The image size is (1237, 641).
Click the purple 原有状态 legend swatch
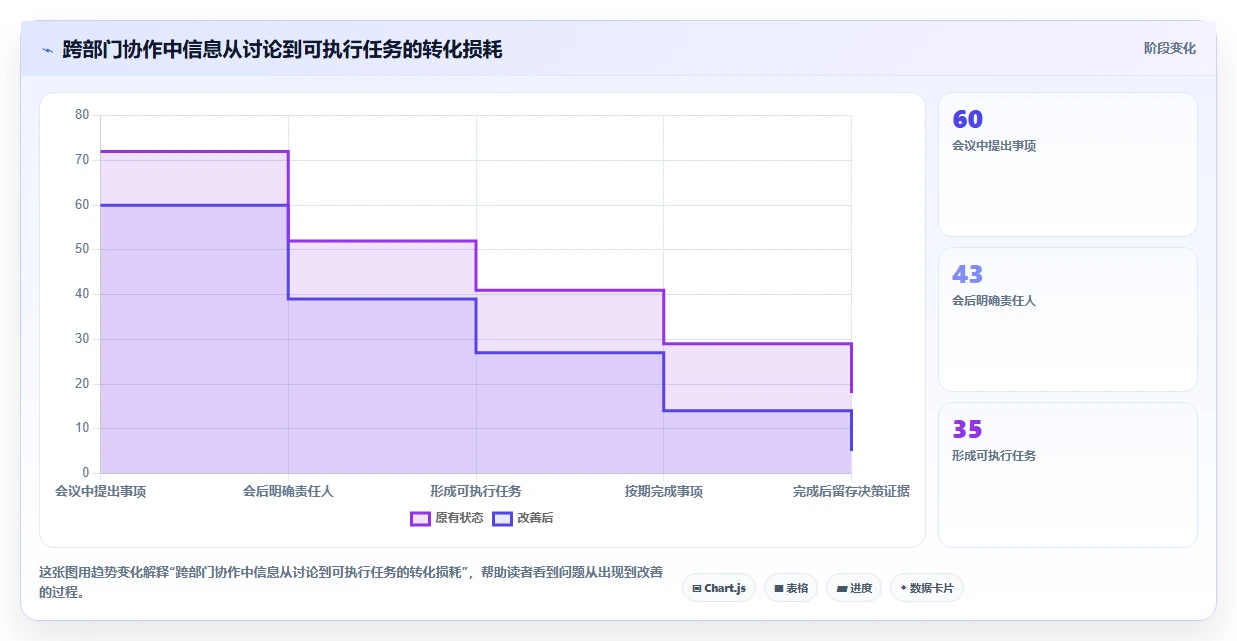click(x=420, y=518)
